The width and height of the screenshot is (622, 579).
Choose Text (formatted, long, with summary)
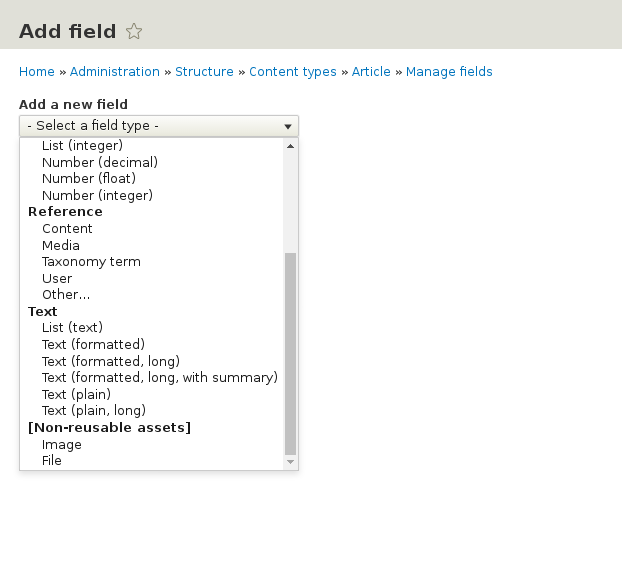point(159,378)
